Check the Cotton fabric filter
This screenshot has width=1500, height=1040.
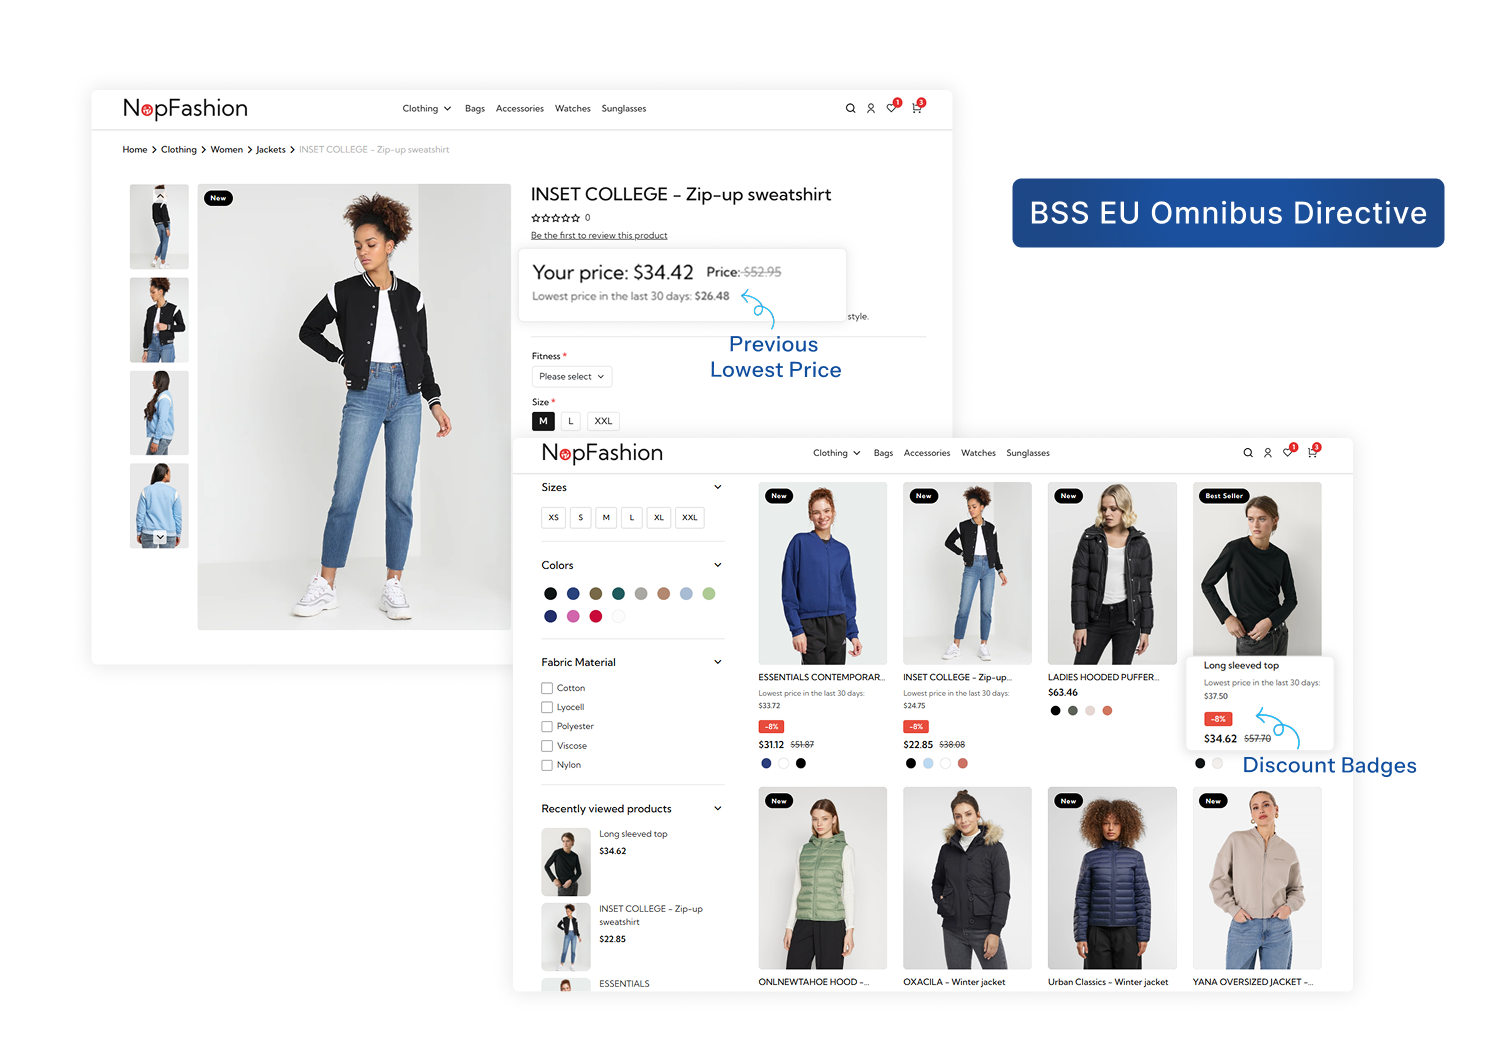(x=547, y=688)
